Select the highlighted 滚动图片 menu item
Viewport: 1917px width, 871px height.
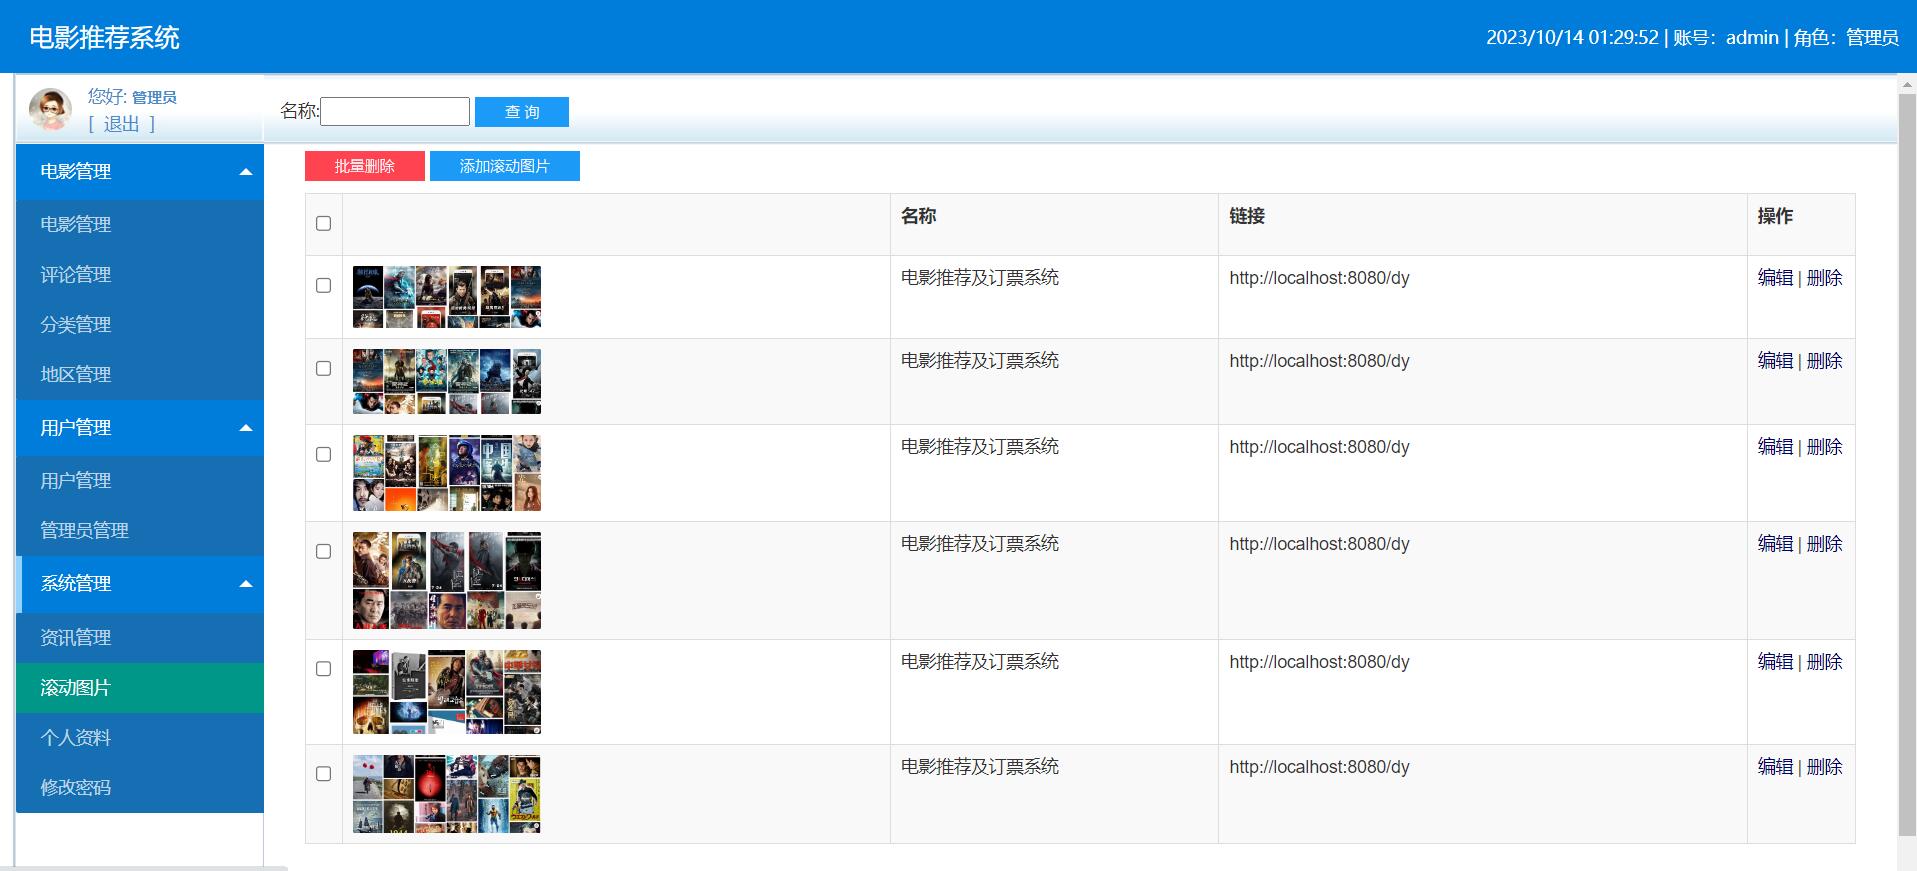click(x=140, y=687)
